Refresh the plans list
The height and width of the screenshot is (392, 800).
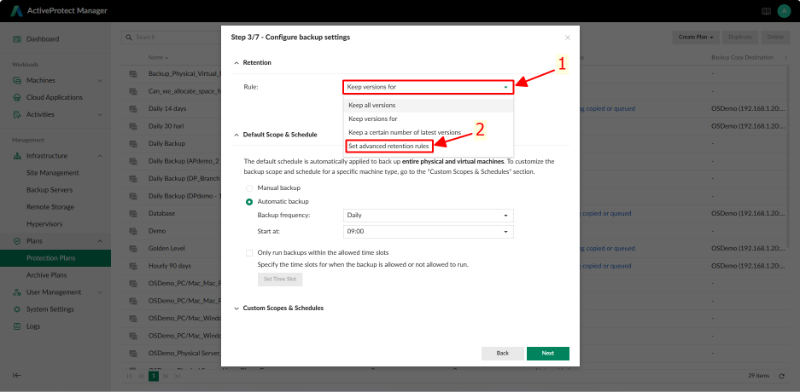click(781, 376)
